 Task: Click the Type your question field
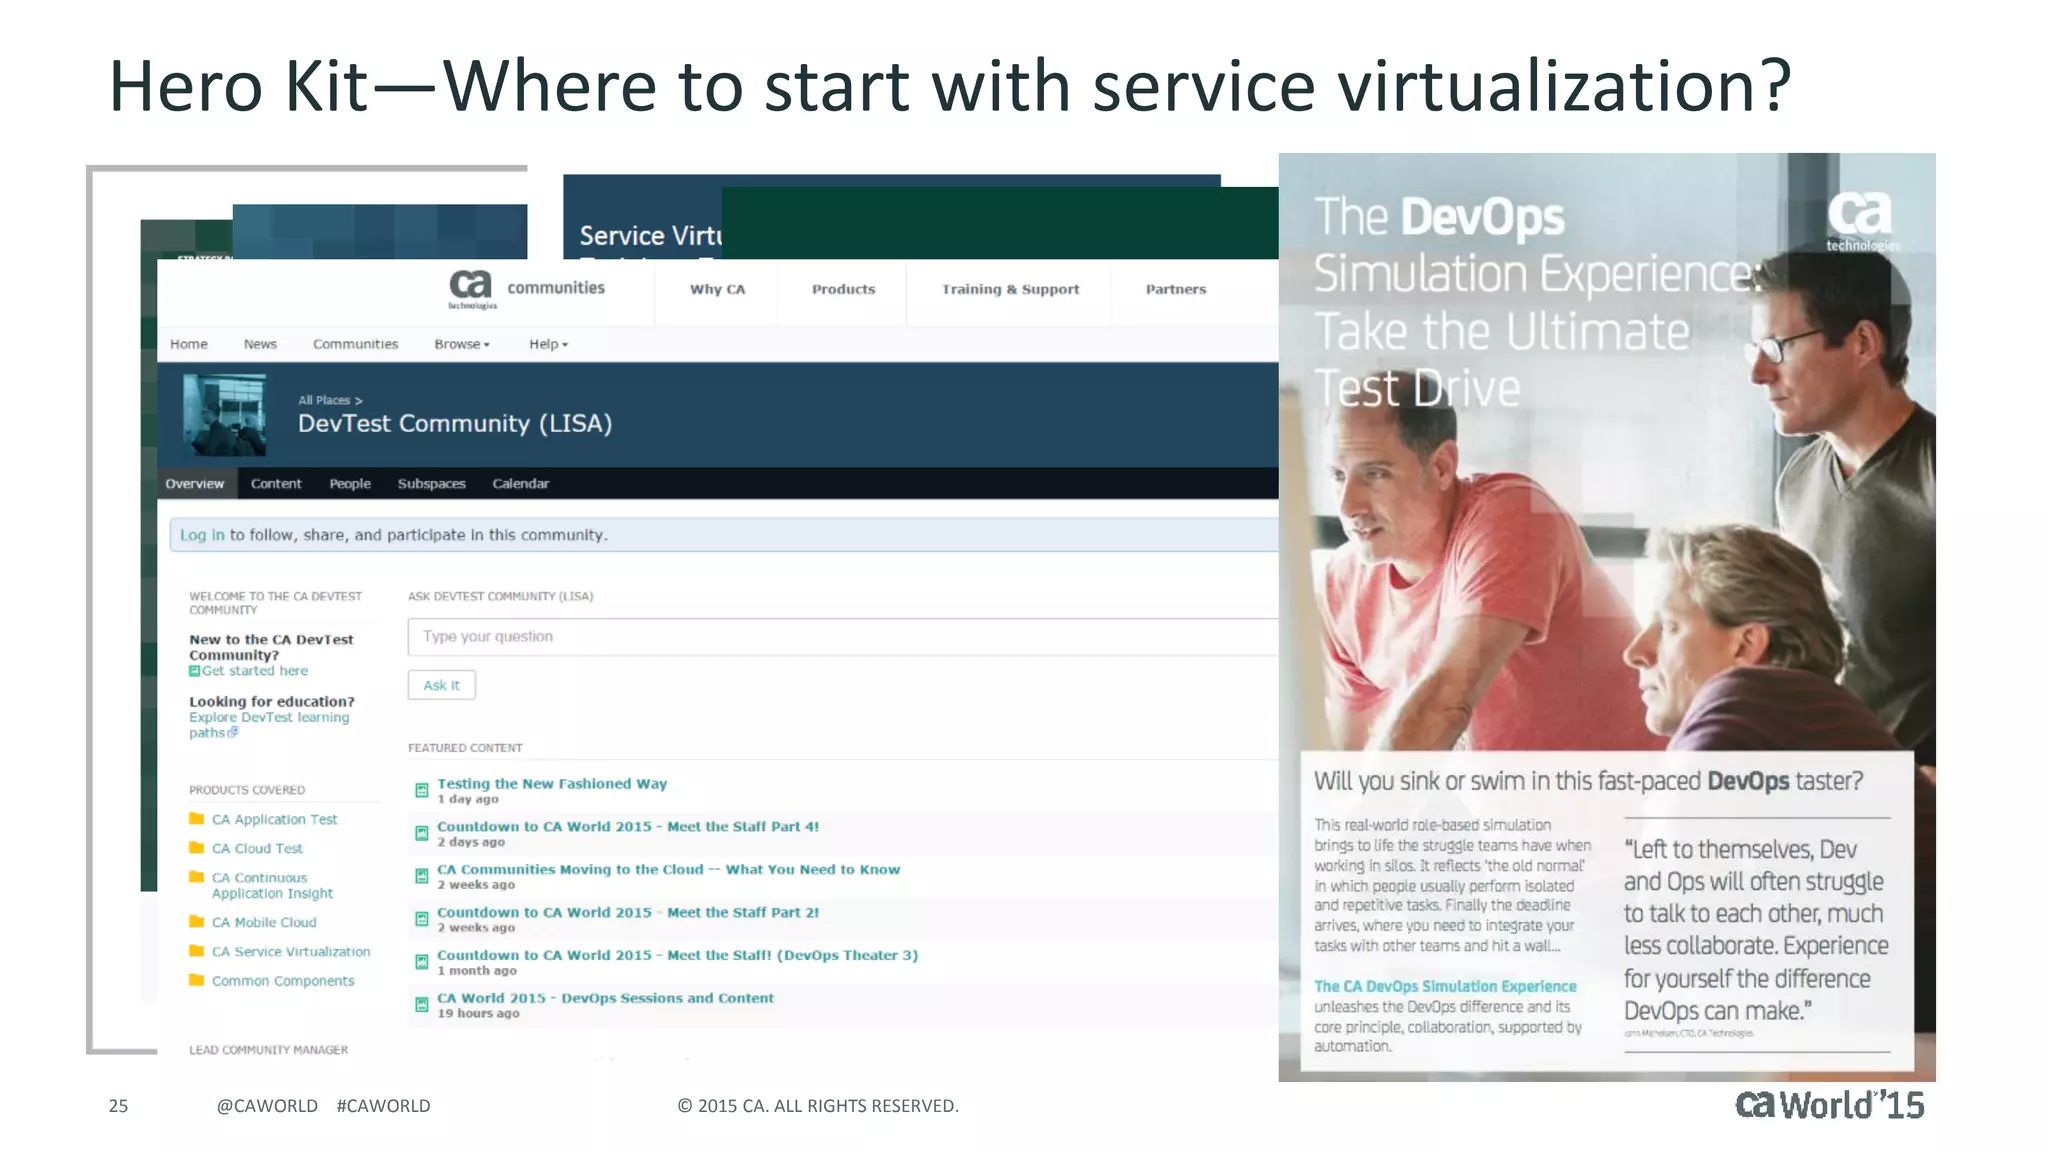tap(842, 637)
